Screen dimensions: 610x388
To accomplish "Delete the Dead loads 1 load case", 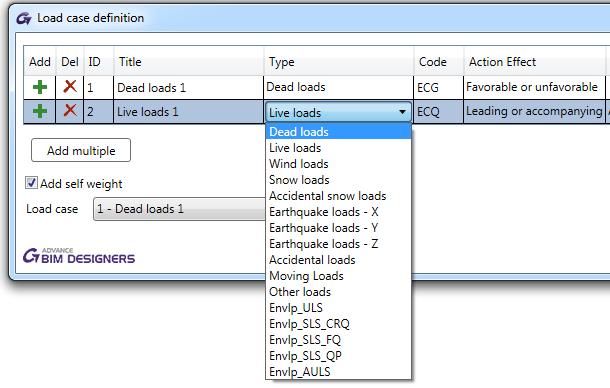I will point(70,86).
